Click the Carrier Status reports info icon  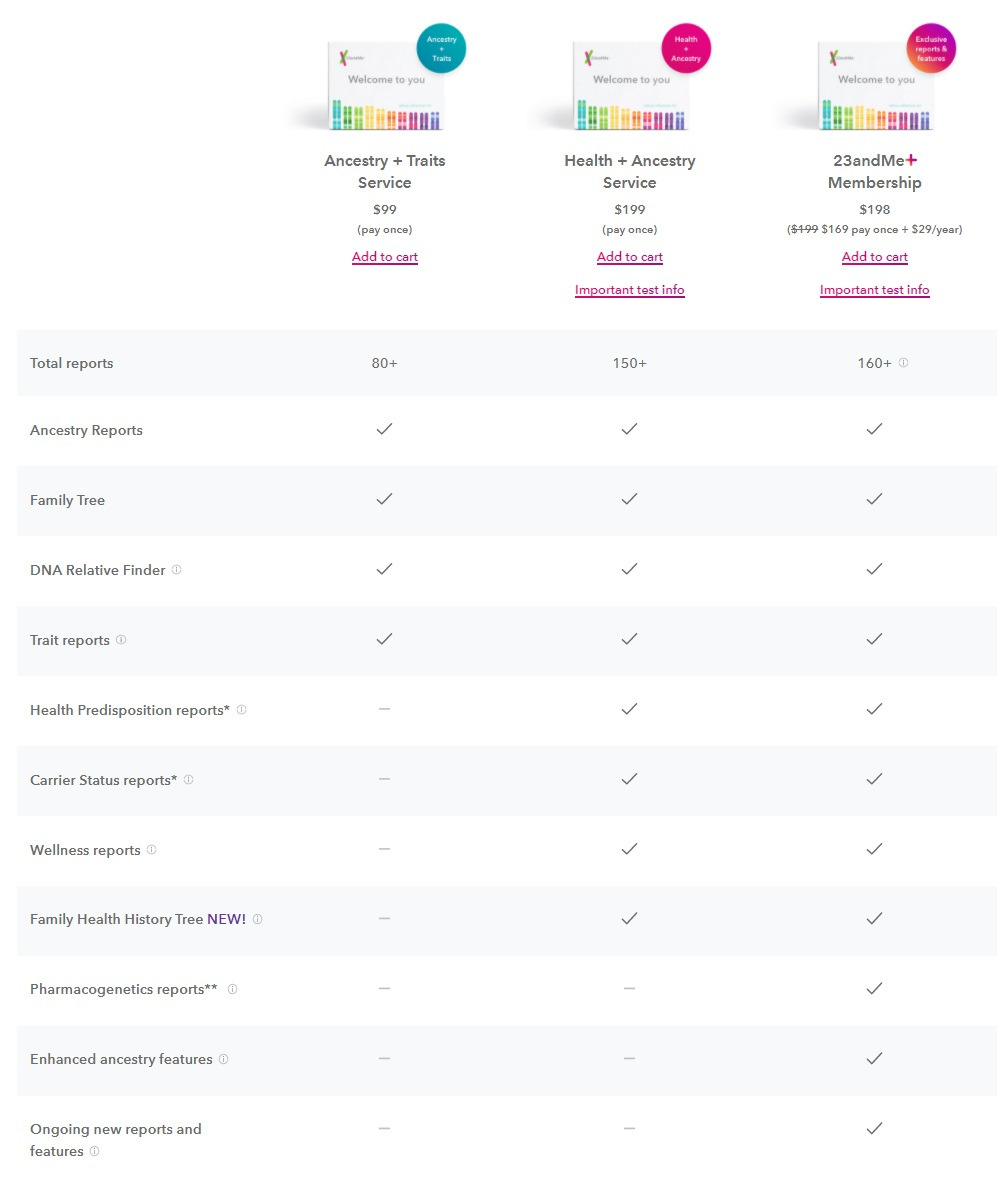coord(188,779)
